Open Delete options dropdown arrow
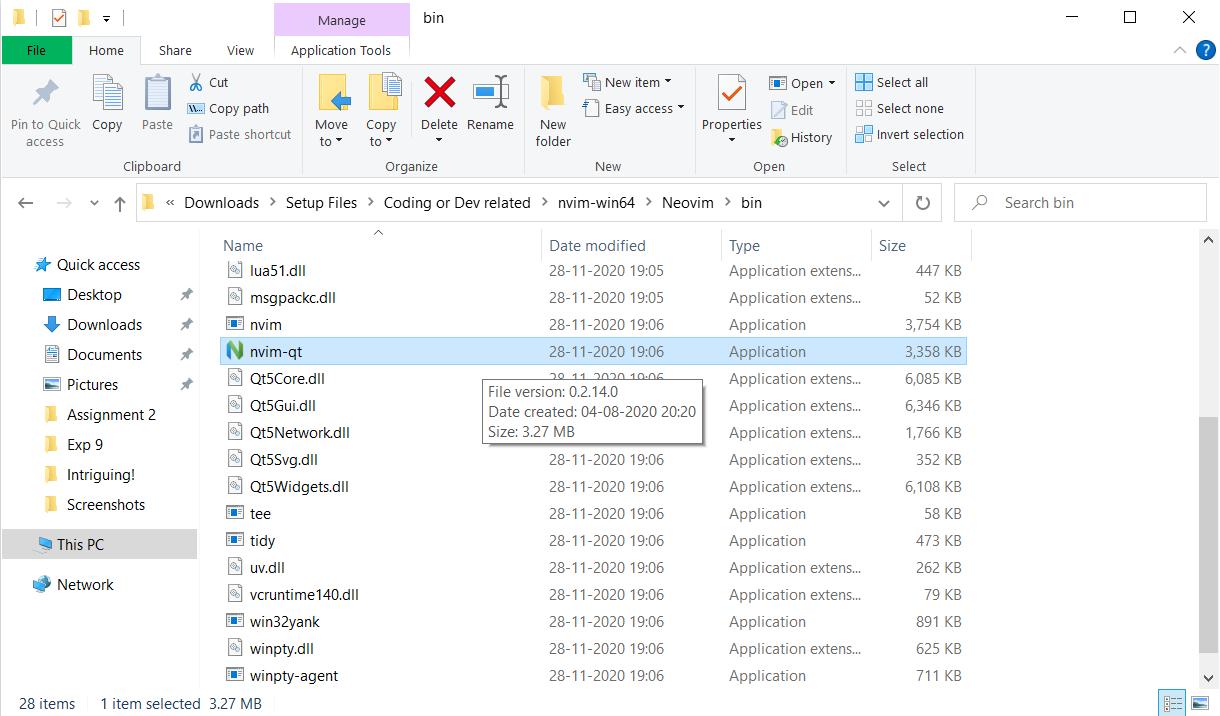 coord(439,140)
